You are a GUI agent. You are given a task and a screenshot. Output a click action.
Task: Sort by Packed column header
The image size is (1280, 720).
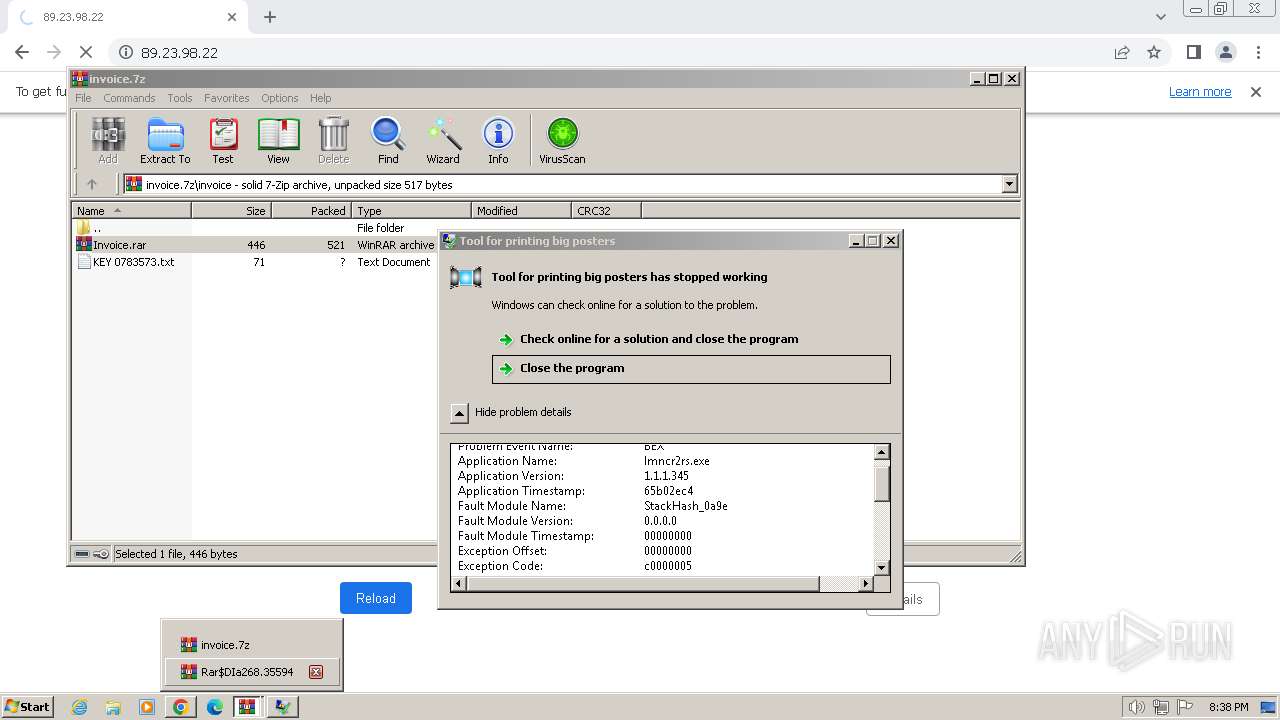point(311,210)
